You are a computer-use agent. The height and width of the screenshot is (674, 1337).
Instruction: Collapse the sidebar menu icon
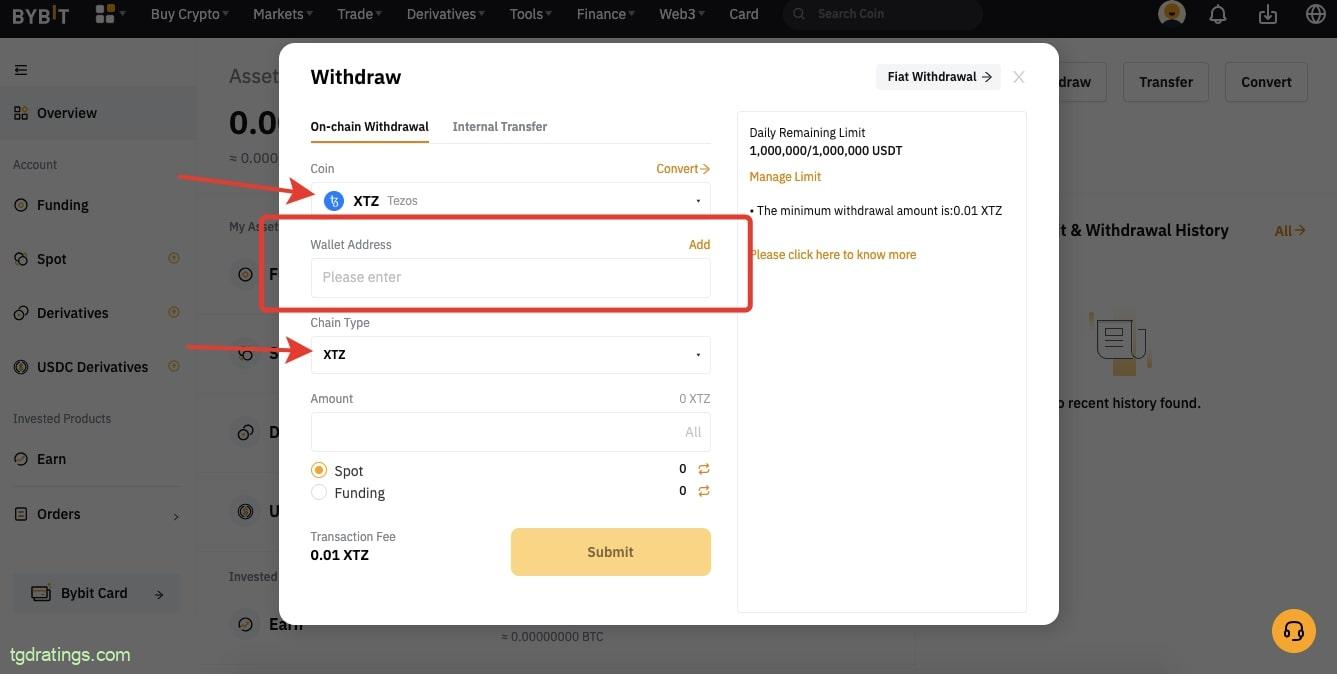tap(21, 70)
